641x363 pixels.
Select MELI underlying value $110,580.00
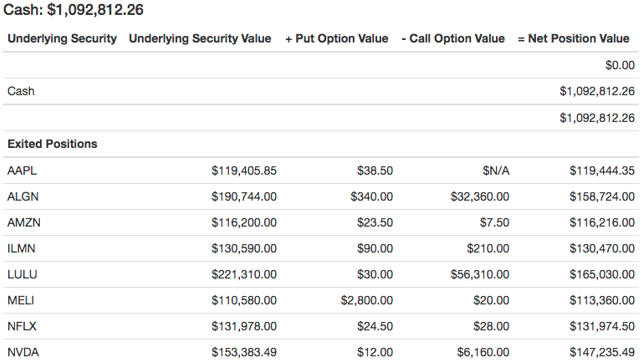tap(244, 300)
